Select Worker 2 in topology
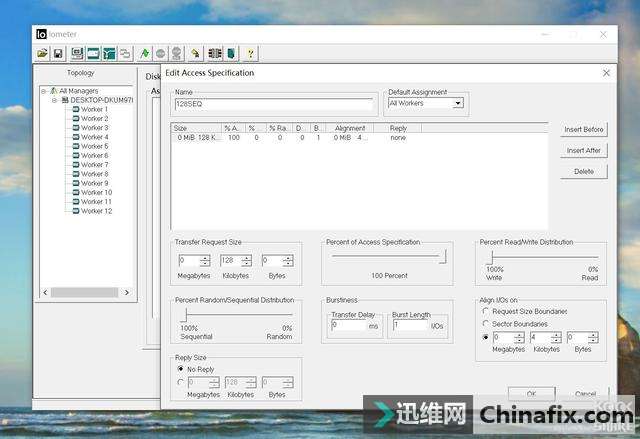Screen dimensions: 640x439 tap(94, 119)
